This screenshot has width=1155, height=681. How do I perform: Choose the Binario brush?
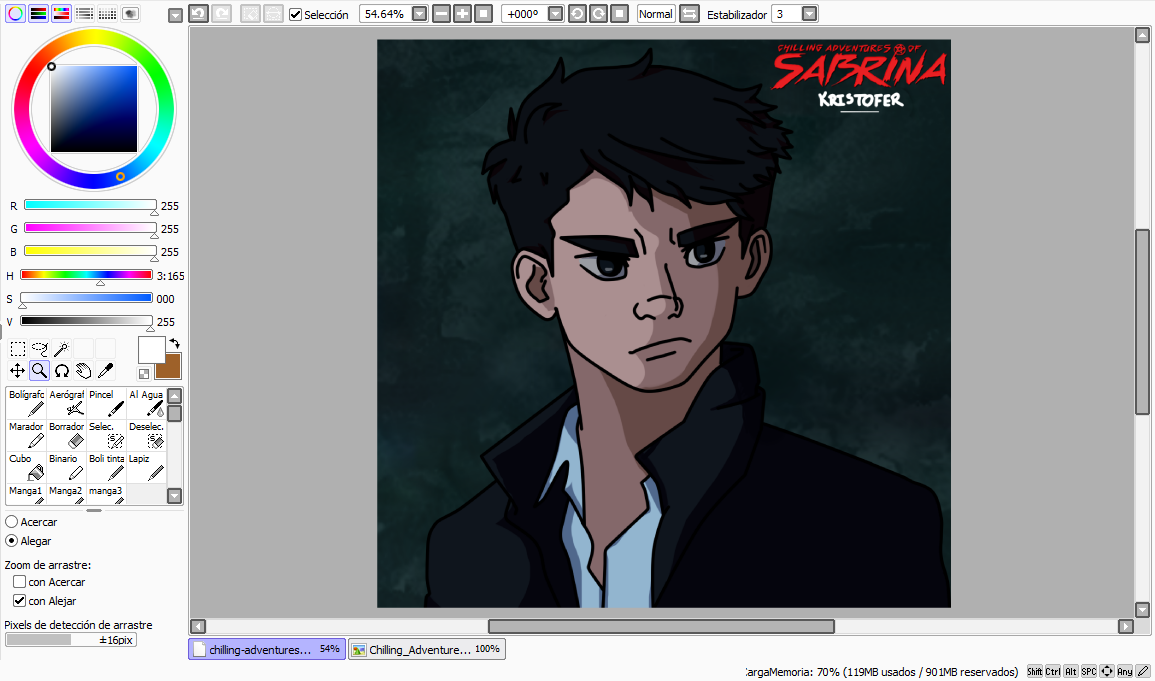point(66,467)
